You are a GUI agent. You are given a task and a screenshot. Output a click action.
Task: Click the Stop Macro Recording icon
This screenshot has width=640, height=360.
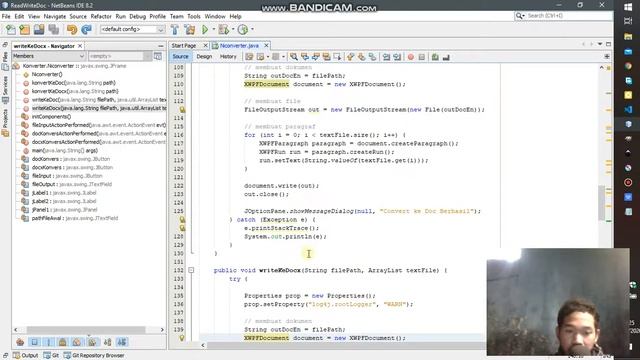point(422,57)
